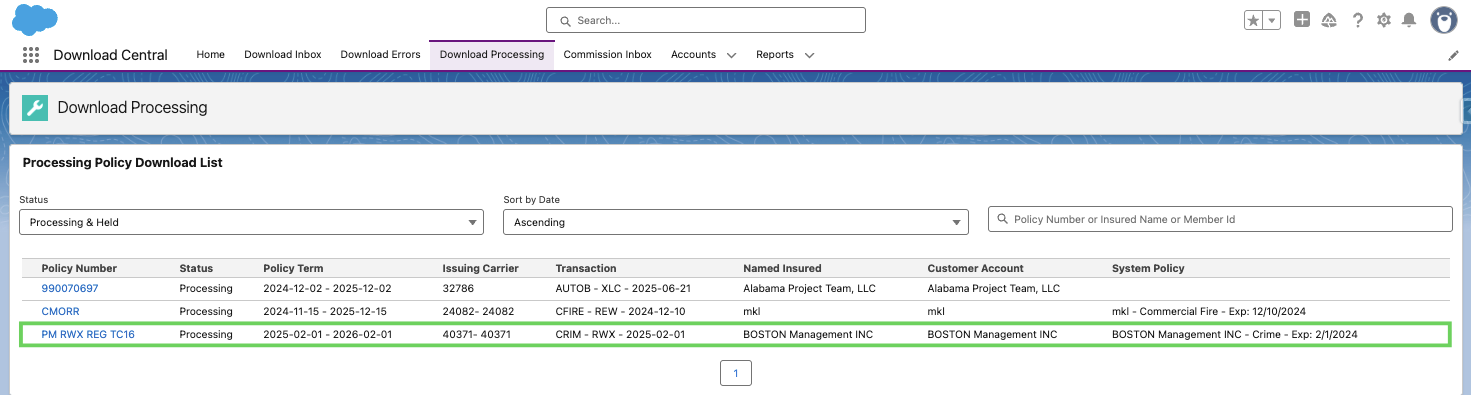Image resolution: width=1471 pixels, height=395 pixels.
Task: Click the Trailhead guidance icon
Action: [x=1329, y=20]
